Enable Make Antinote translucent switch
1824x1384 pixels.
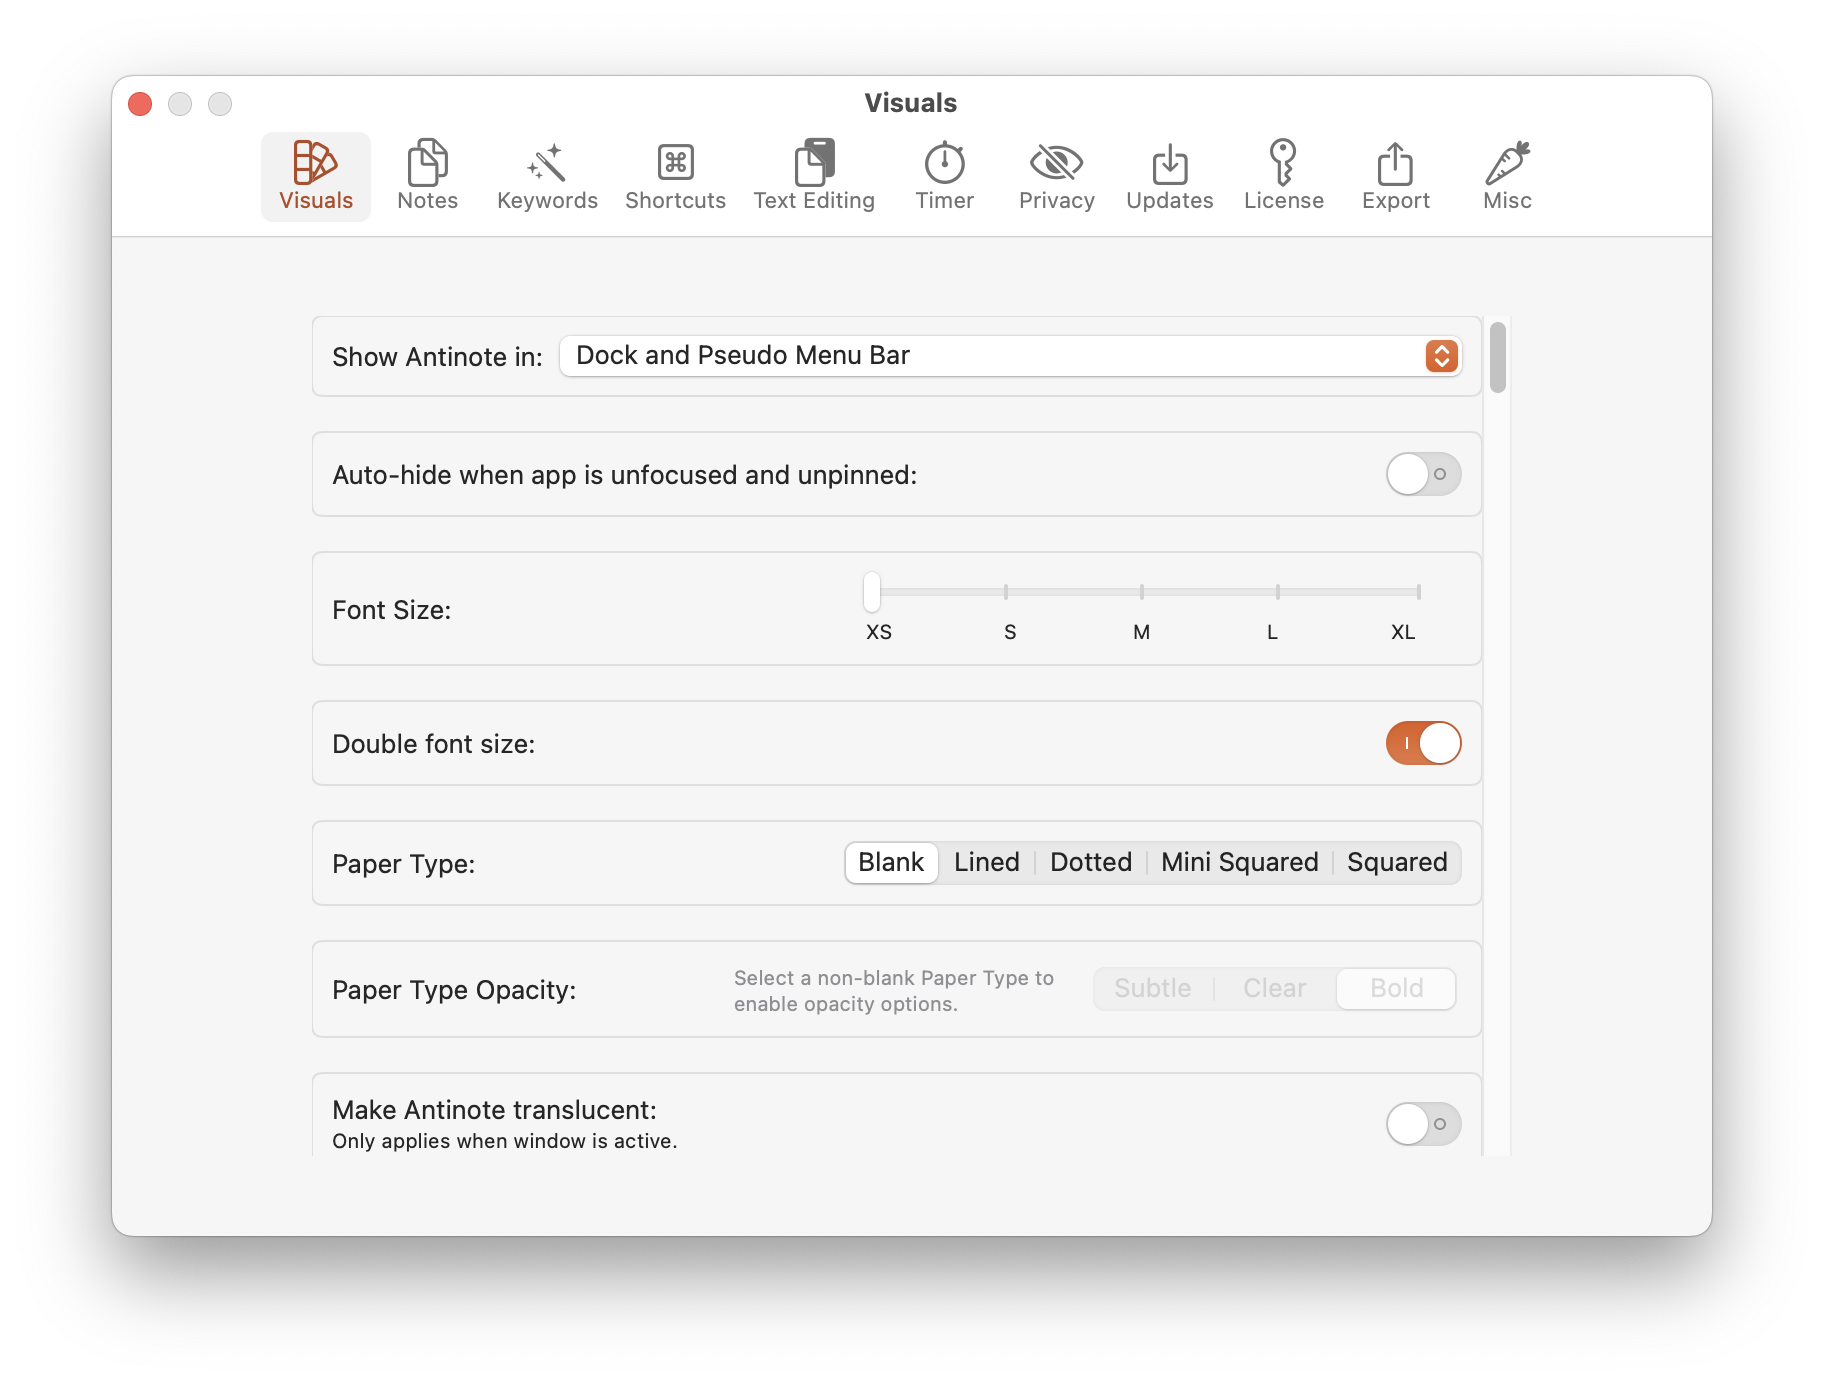pos(1423,1124)
